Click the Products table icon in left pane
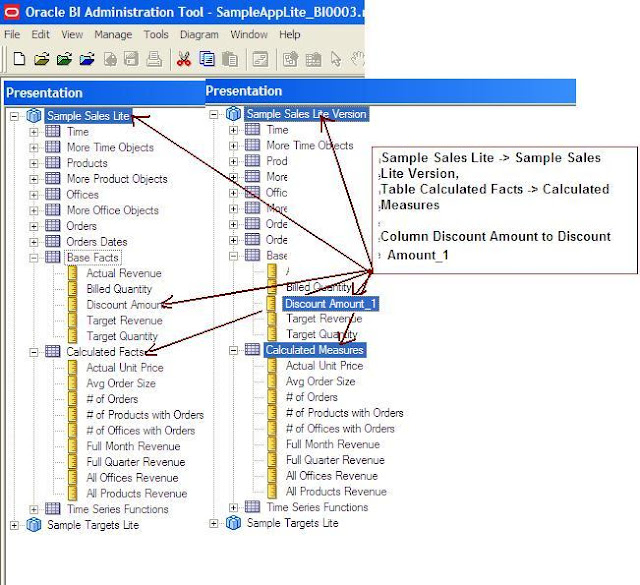 (53, 163)
